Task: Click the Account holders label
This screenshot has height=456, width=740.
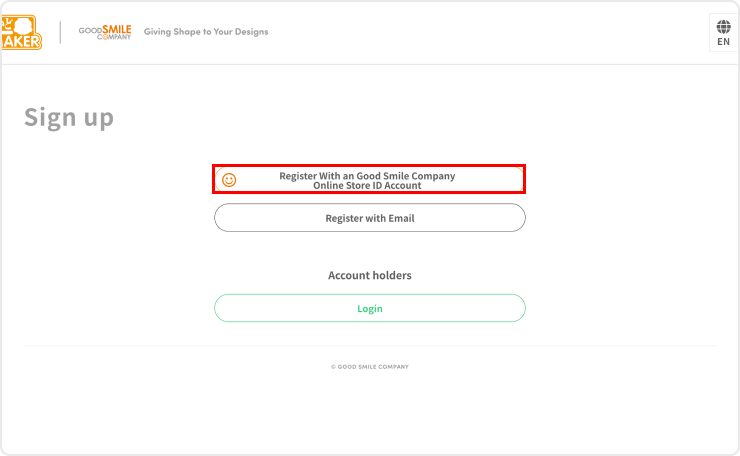Action: click(x=369, y=275)
